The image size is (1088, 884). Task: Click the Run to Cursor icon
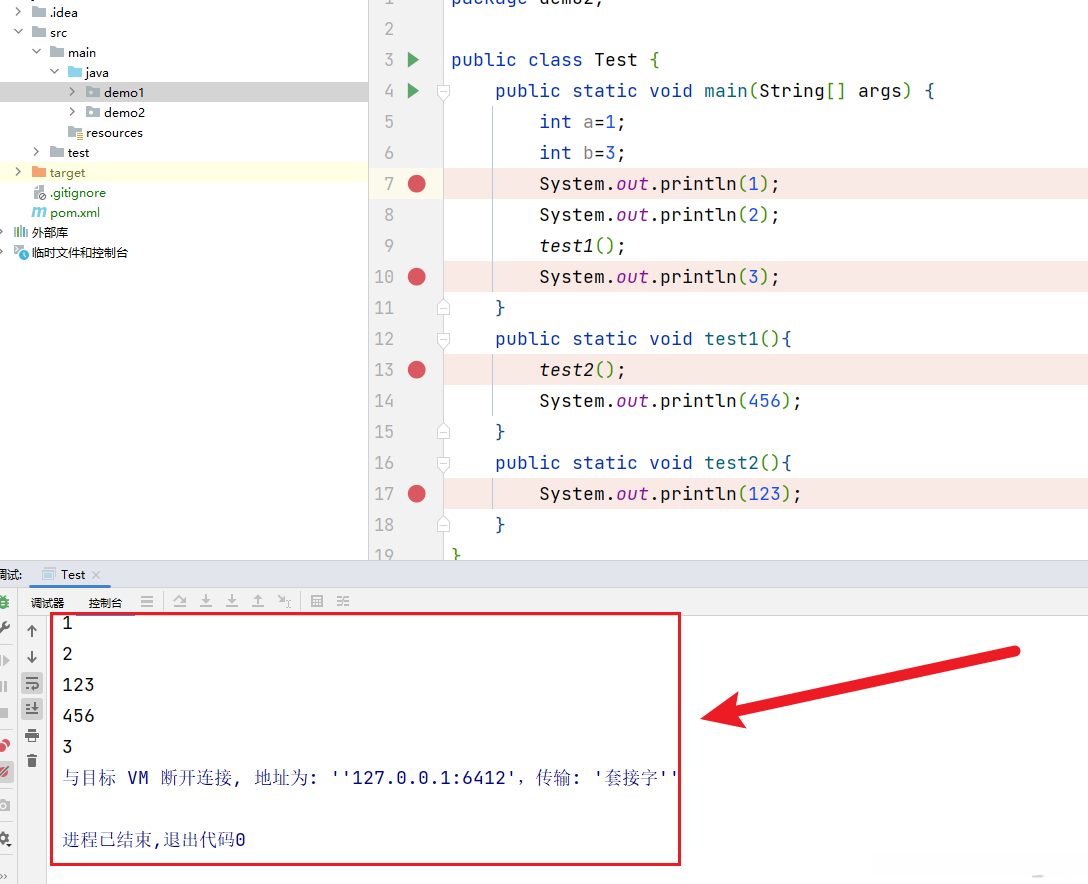click(284, 602)
